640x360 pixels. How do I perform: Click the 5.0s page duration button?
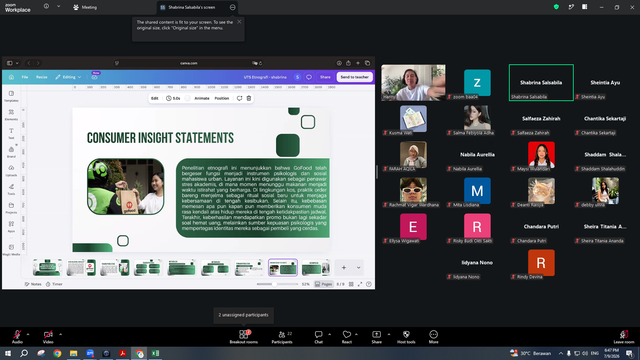tap(173, 98)
